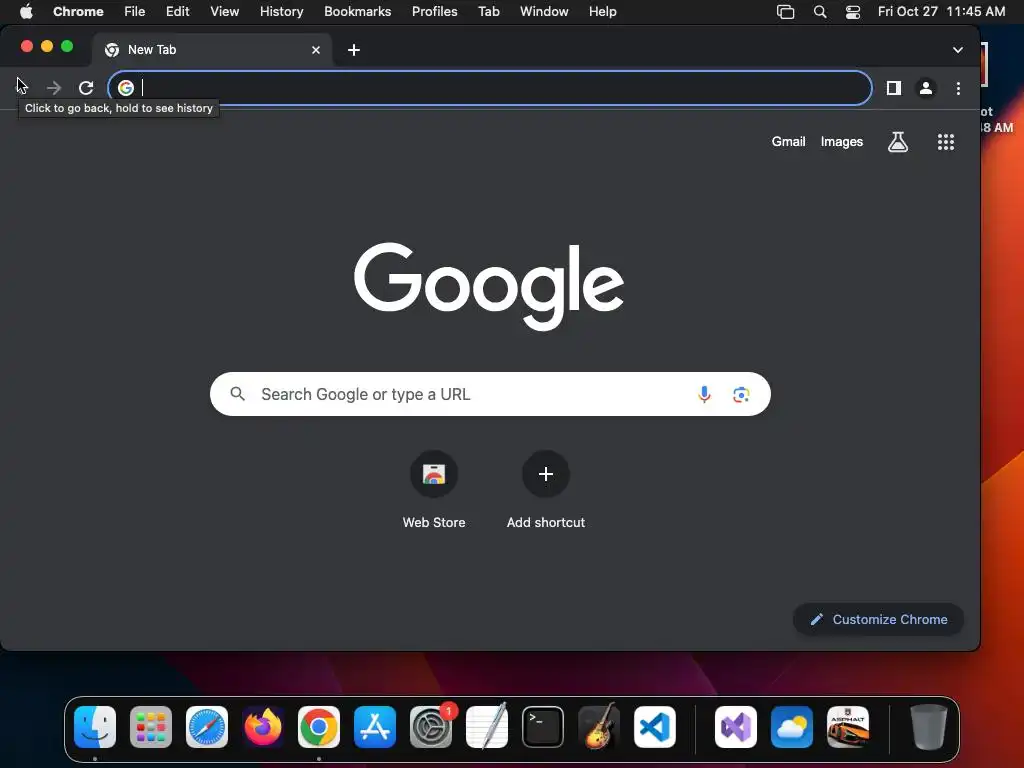The width and height of the screenshot is (1024, 768).
Task: Search by image with Google Lens
Action: 741,394
